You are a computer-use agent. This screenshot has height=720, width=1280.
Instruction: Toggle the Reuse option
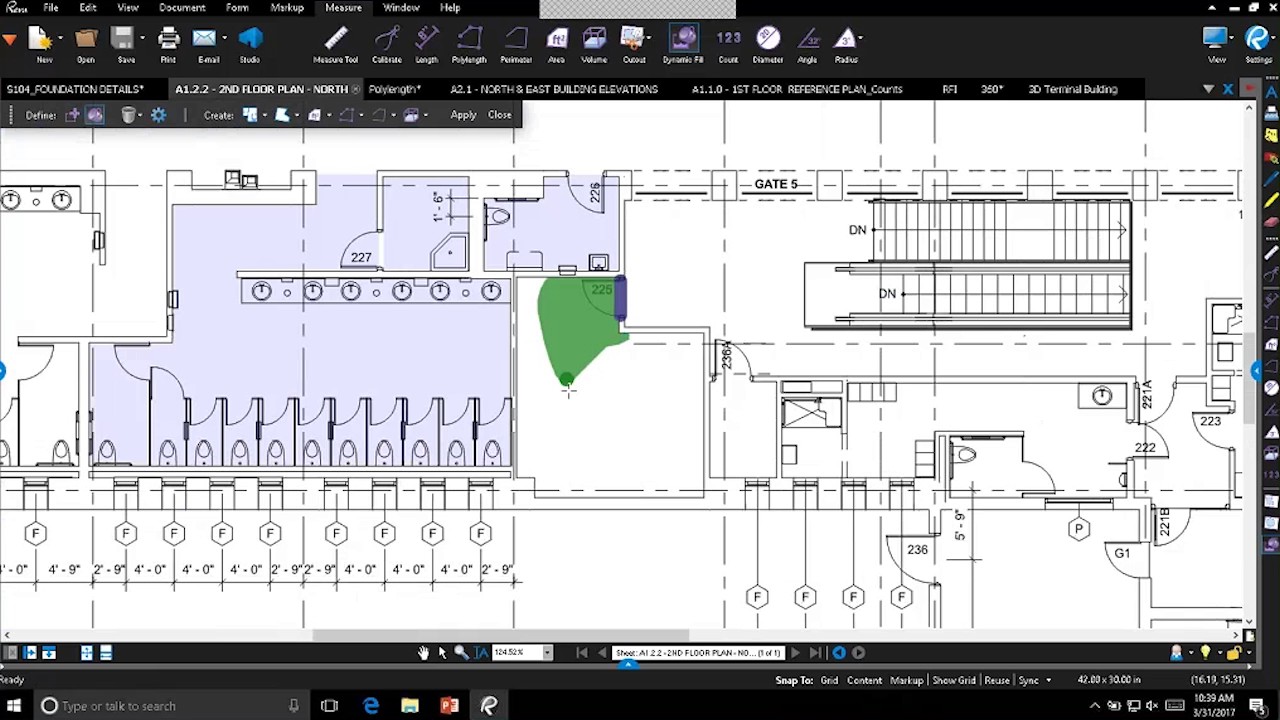996,680
